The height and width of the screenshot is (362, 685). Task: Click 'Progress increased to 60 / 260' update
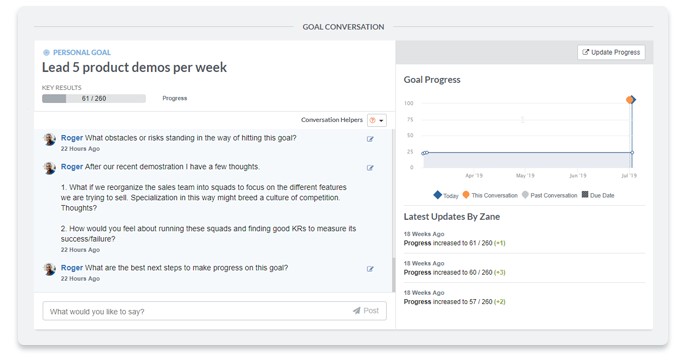point(454,272)
